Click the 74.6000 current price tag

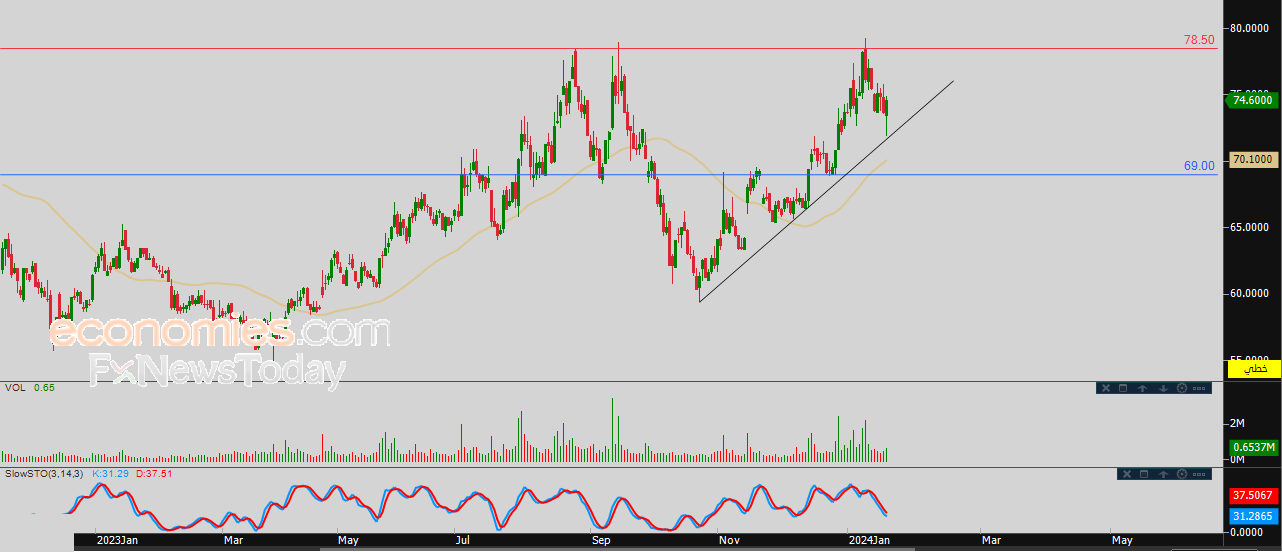pyautogui.click(x=1250, y=99)
